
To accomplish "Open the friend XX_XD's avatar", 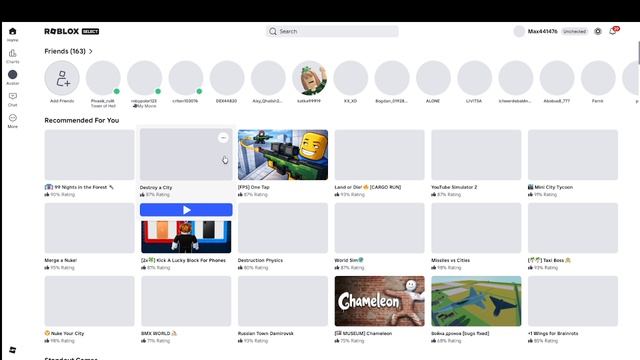I will 351,78.
